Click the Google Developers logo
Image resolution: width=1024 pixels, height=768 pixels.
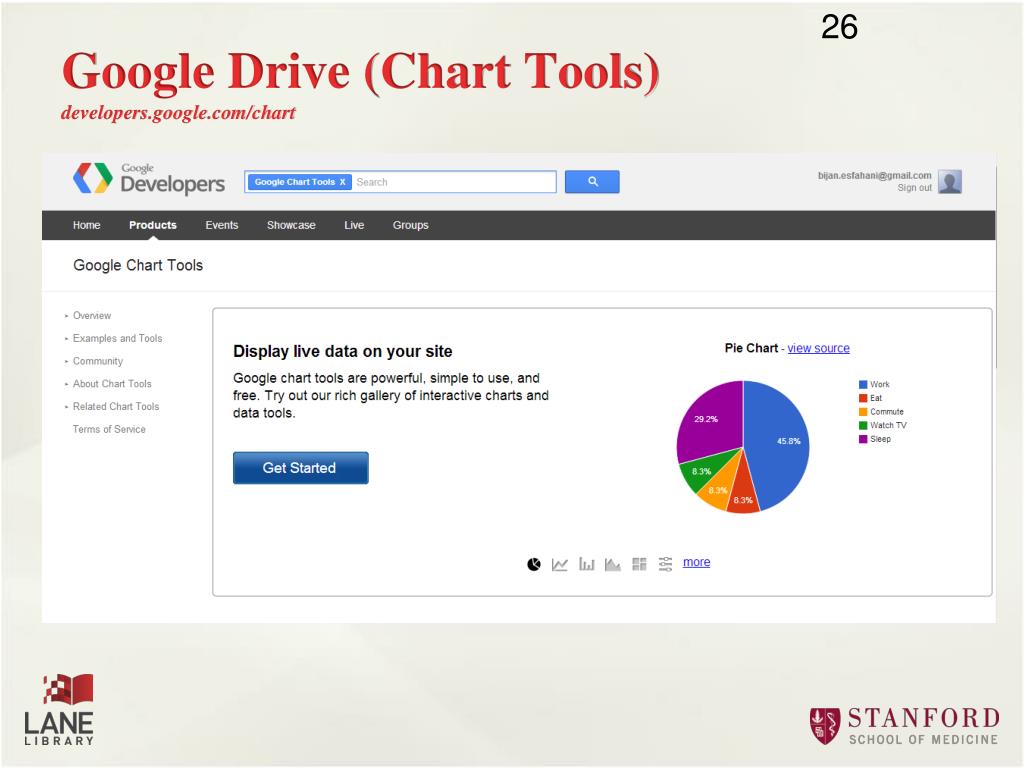point(149,178)
